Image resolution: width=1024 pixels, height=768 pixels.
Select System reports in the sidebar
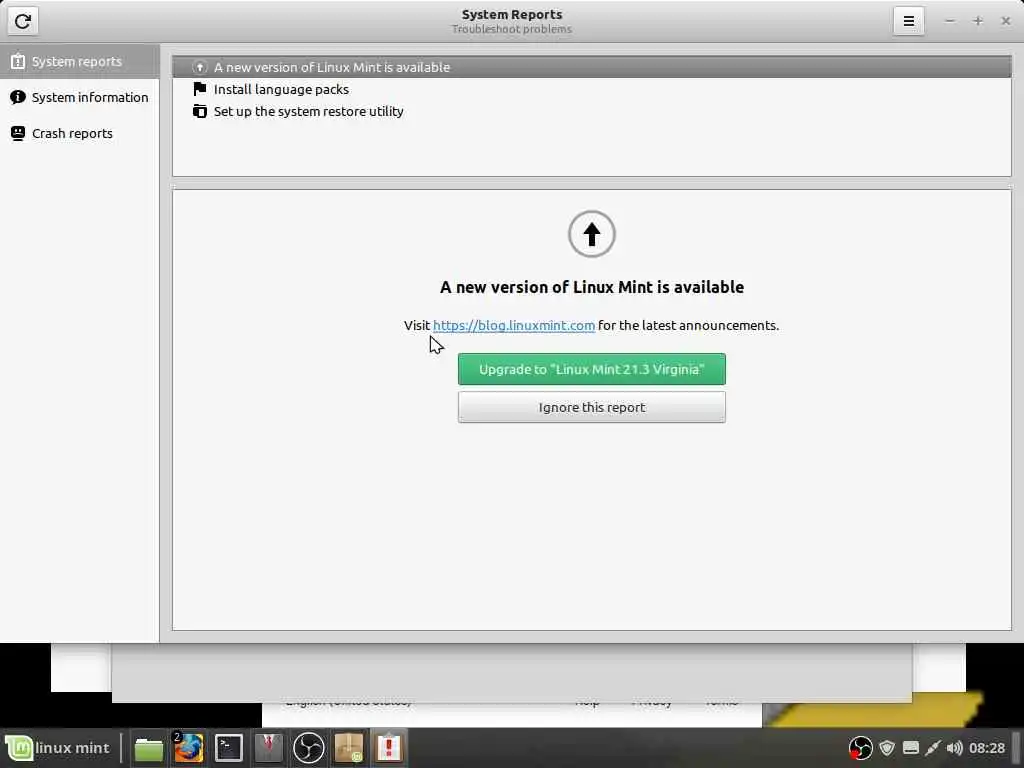tap(80, 61)
